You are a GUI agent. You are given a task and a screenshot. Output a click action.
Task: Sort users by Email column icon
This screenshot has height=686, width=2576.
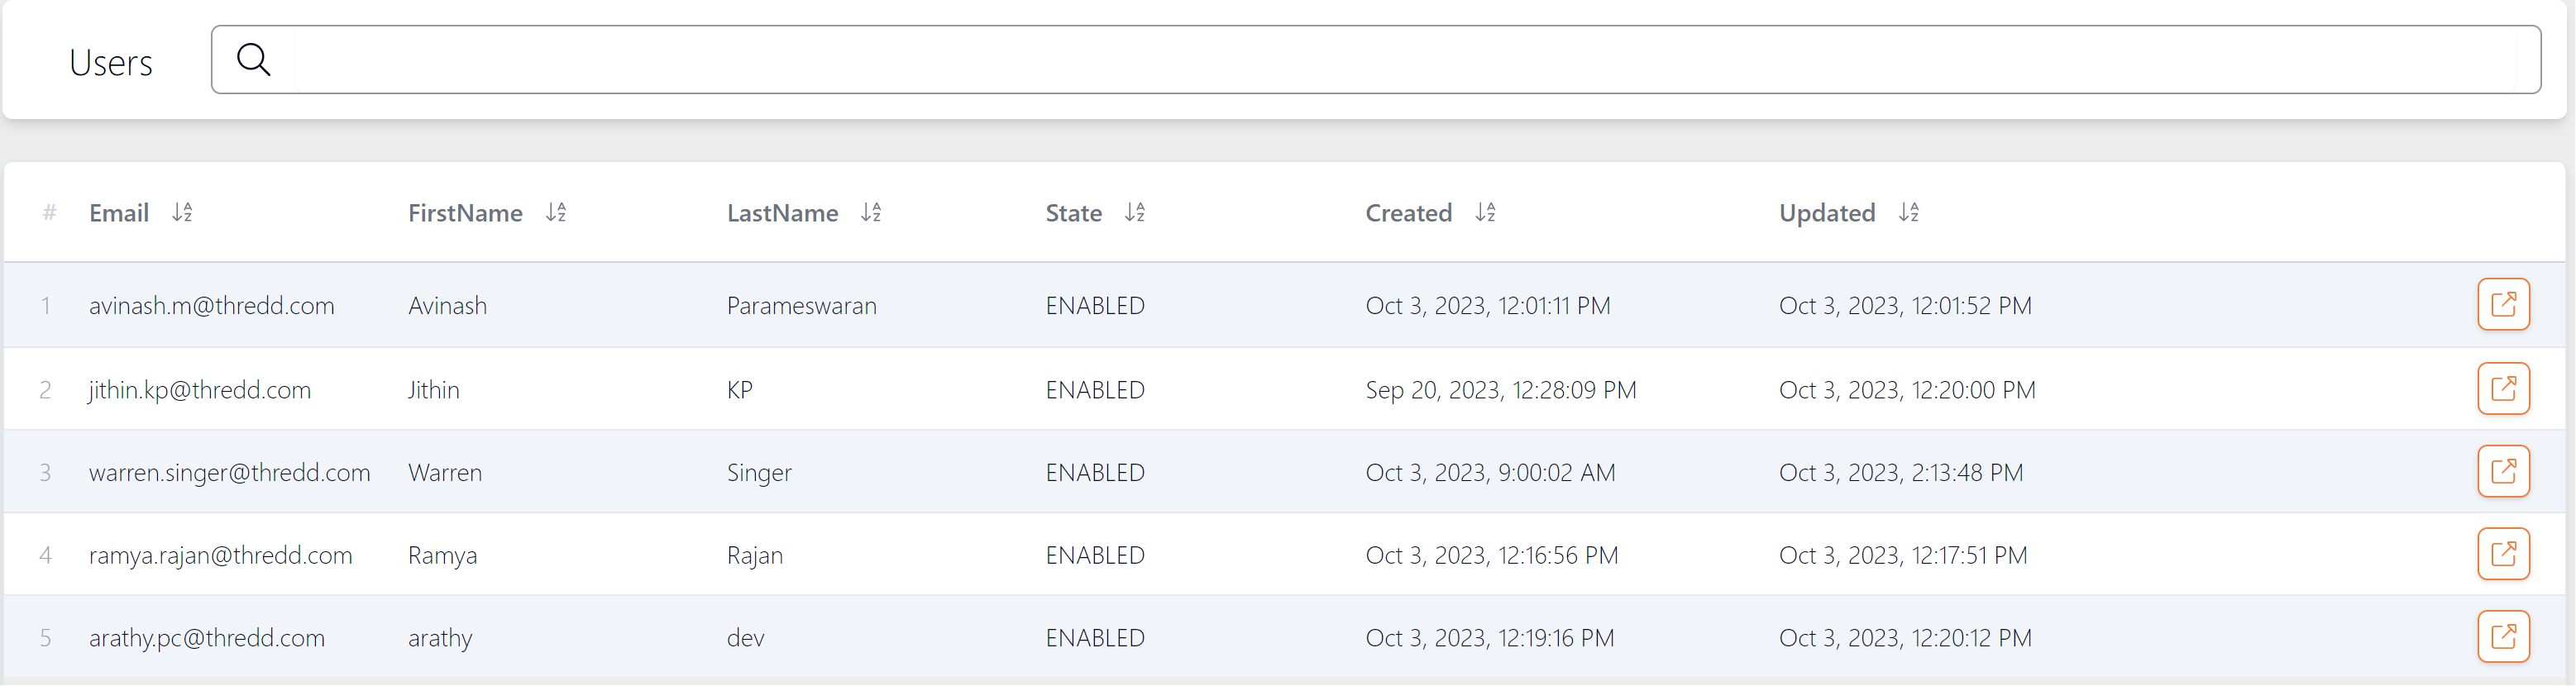point(182,212)
